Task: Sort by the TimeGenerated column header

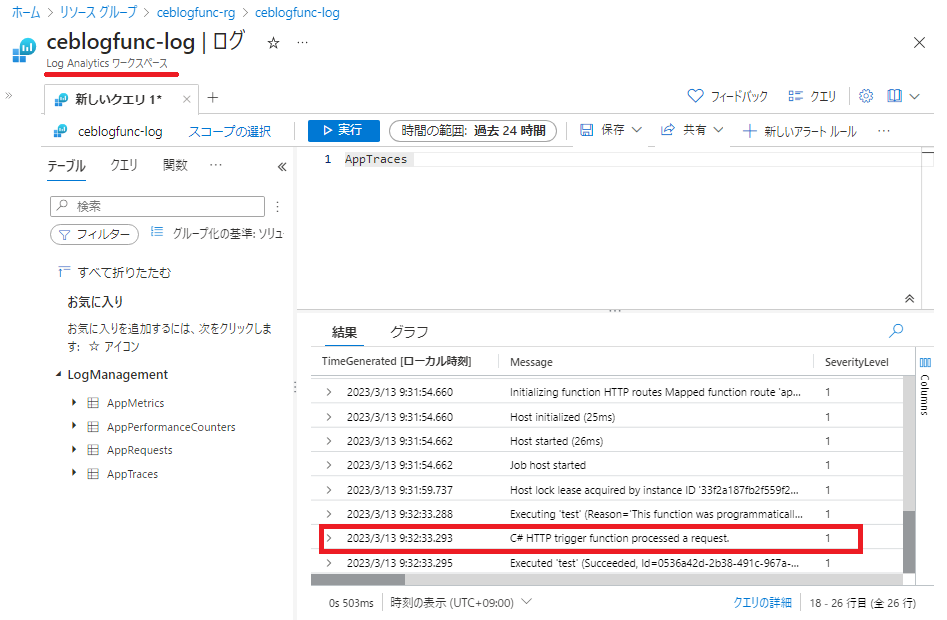Action: point(396,361)
